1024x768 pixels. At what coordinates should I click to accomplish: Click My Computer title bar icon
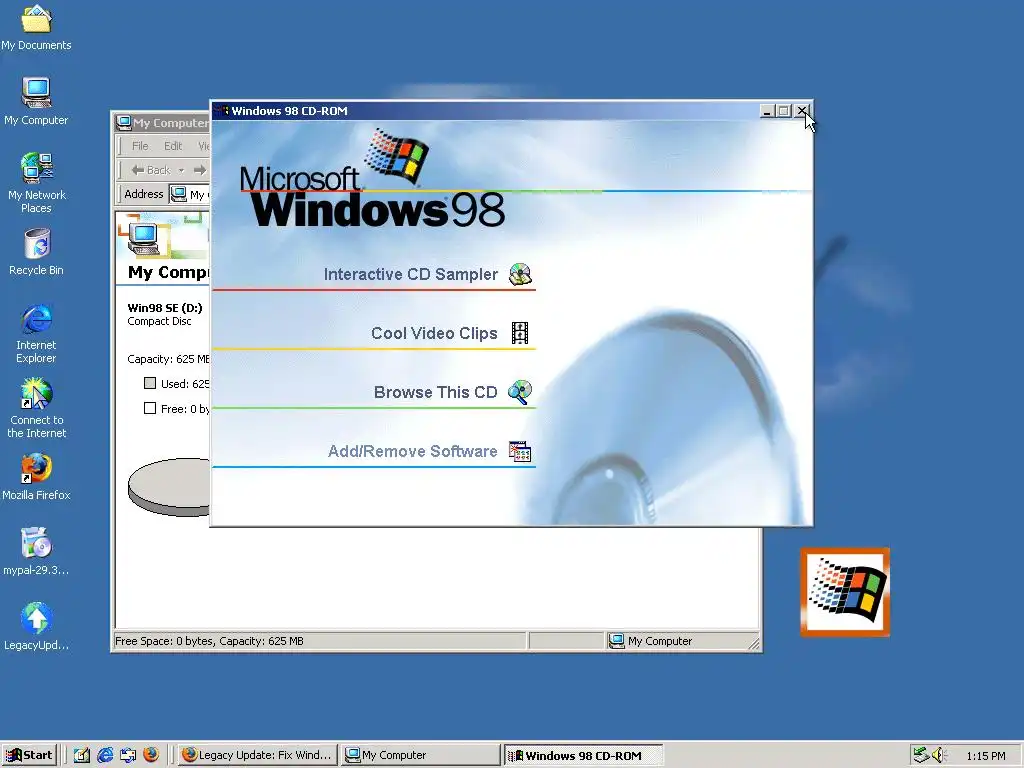tap(124, 122)
